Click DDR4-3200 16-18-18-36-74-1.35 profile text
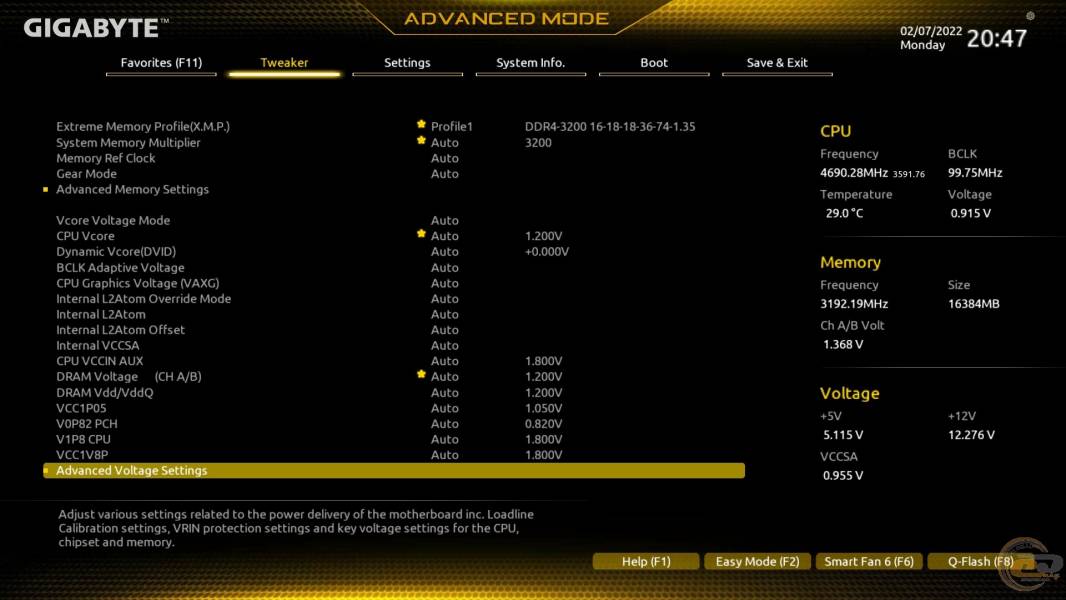 pos(610,126)
